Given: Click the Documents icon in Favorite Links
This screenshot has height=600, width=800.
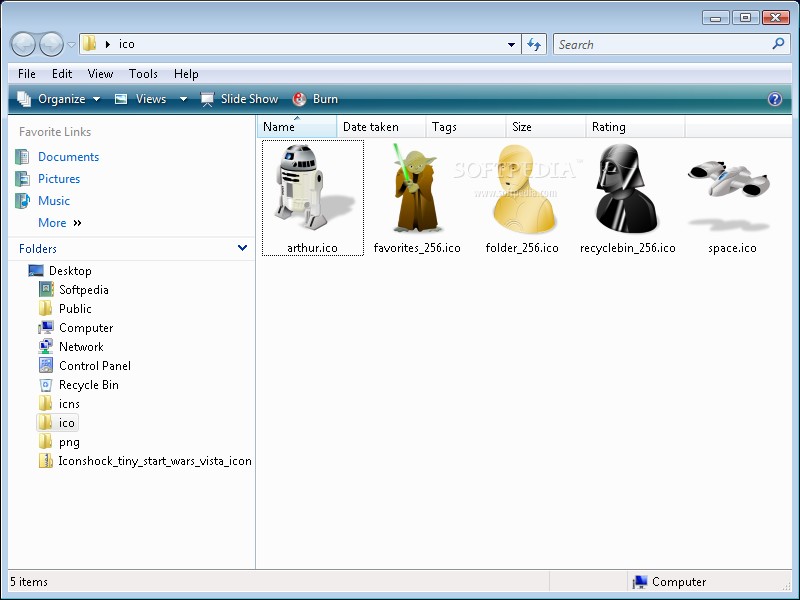Looking at the screenshot, I should point(22,157).
